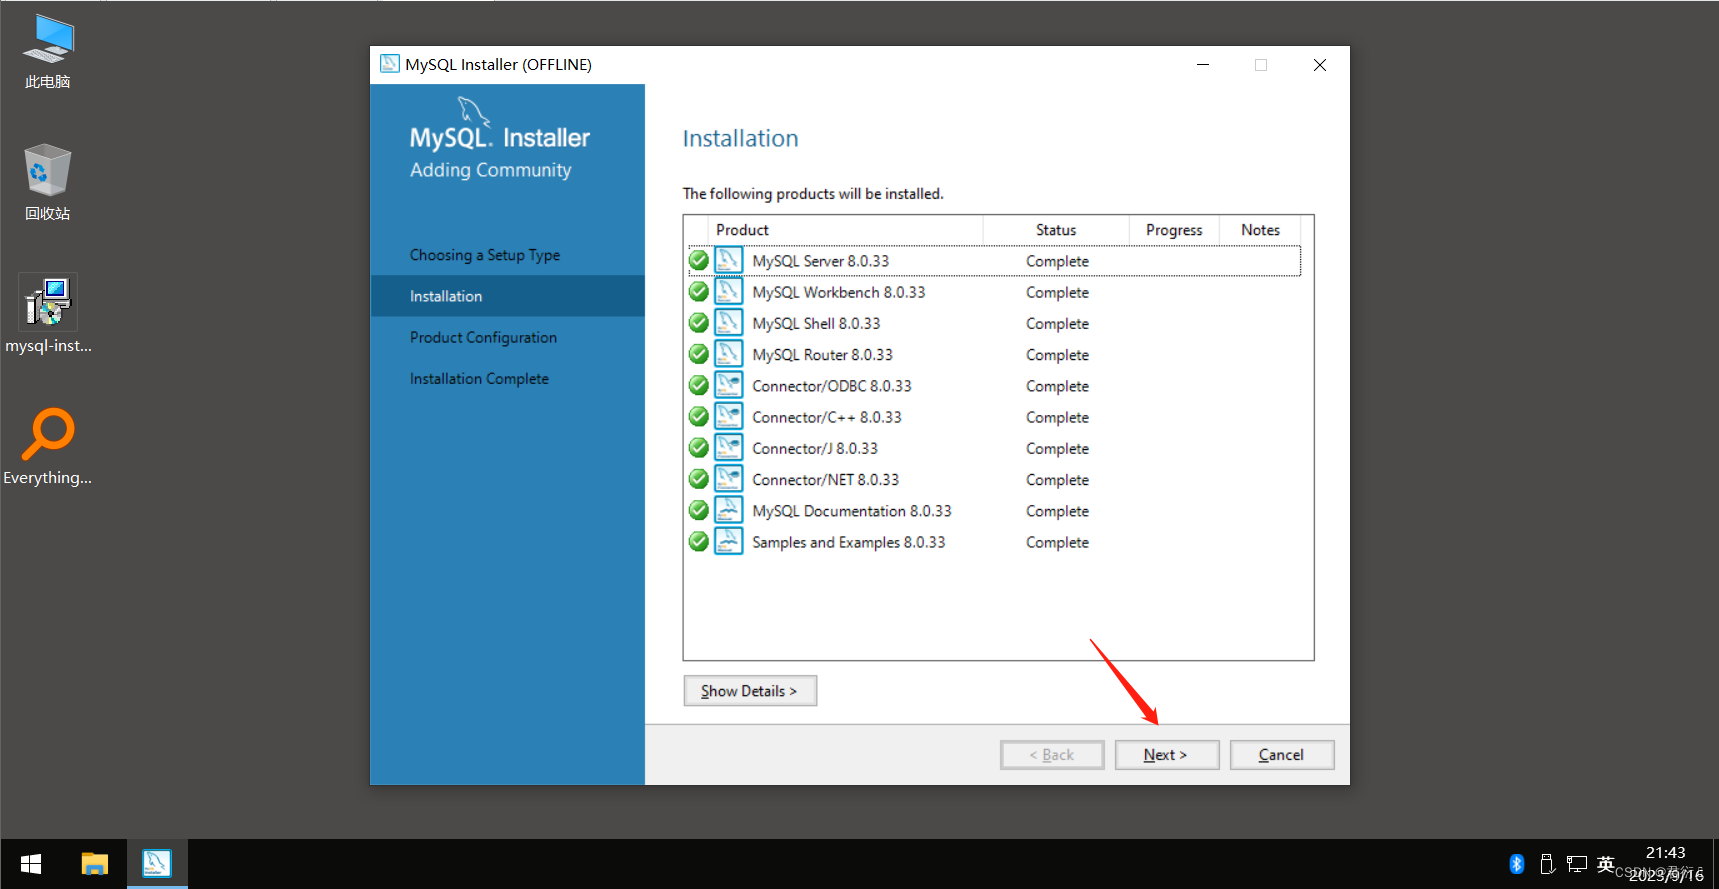Click the disabled Back button

[x=1052, y=755]
